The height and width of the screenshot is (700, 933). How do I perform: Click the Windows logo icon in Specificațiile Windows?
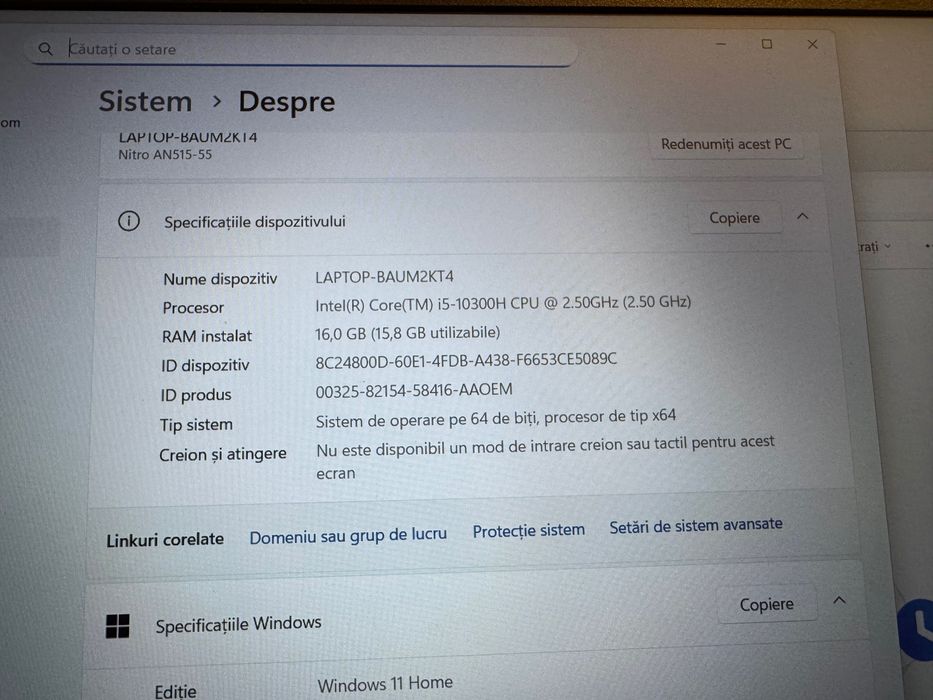point(117,626)
